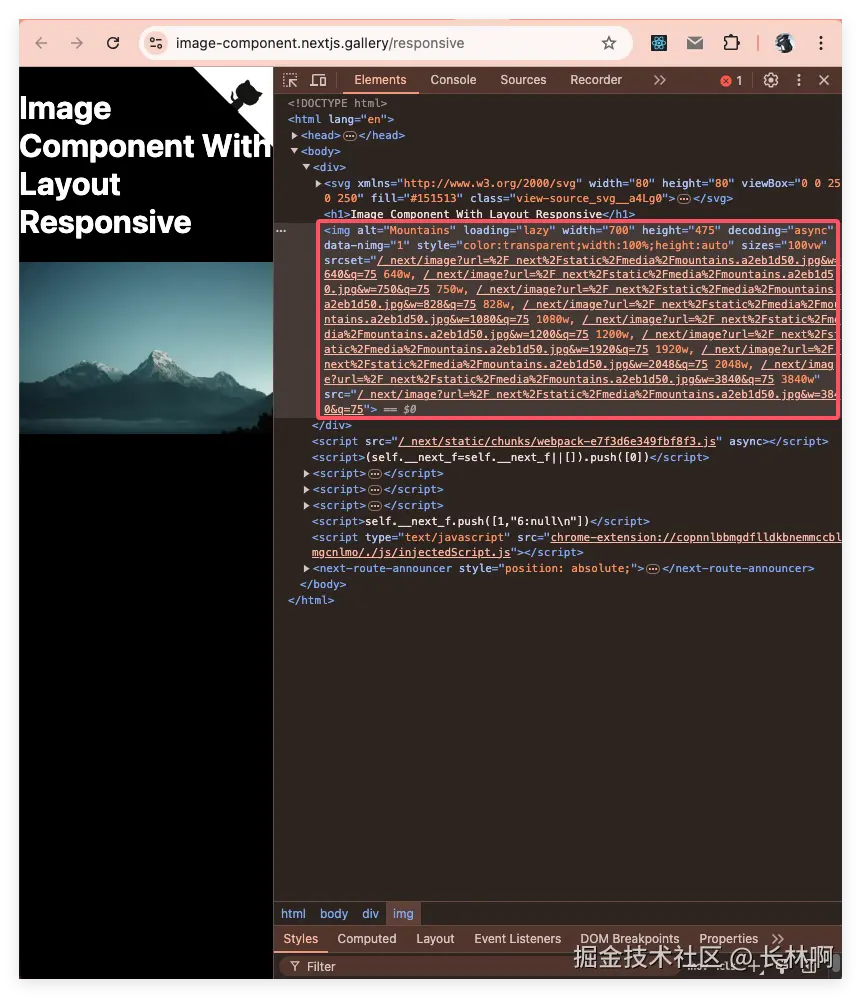Select the h1 Image Component element row
This screenshot has width=861, height=998.
coord(479,214)
